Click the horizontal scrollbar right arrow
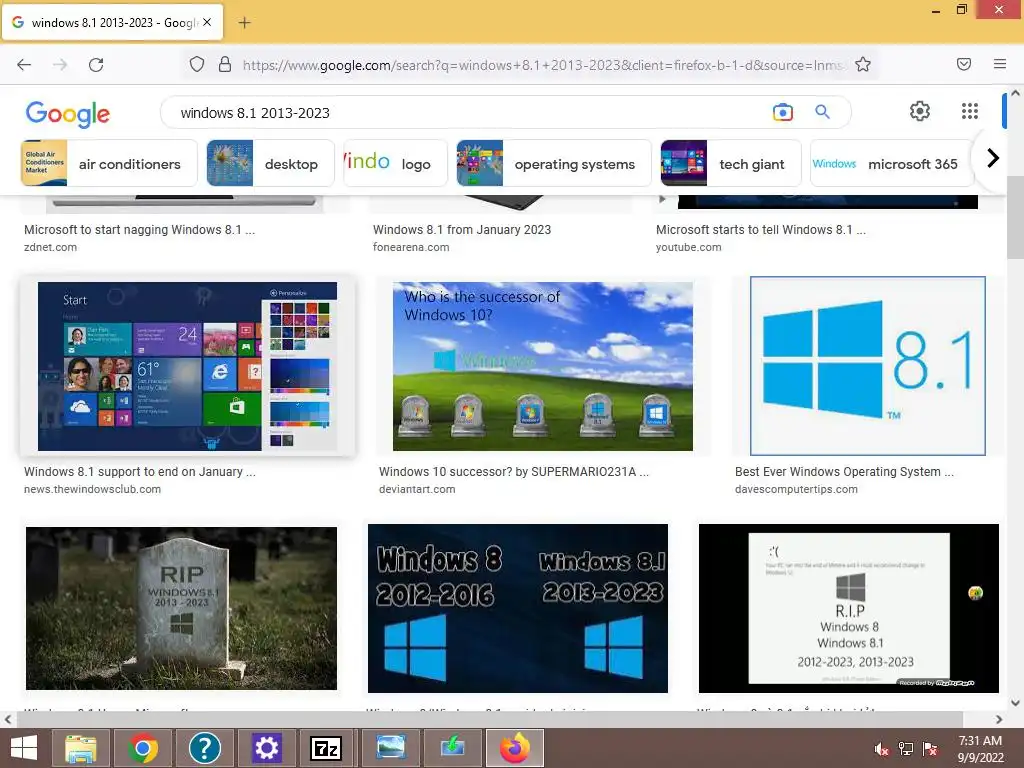Viewport: 1024px width, 768px height. (999, 719)
